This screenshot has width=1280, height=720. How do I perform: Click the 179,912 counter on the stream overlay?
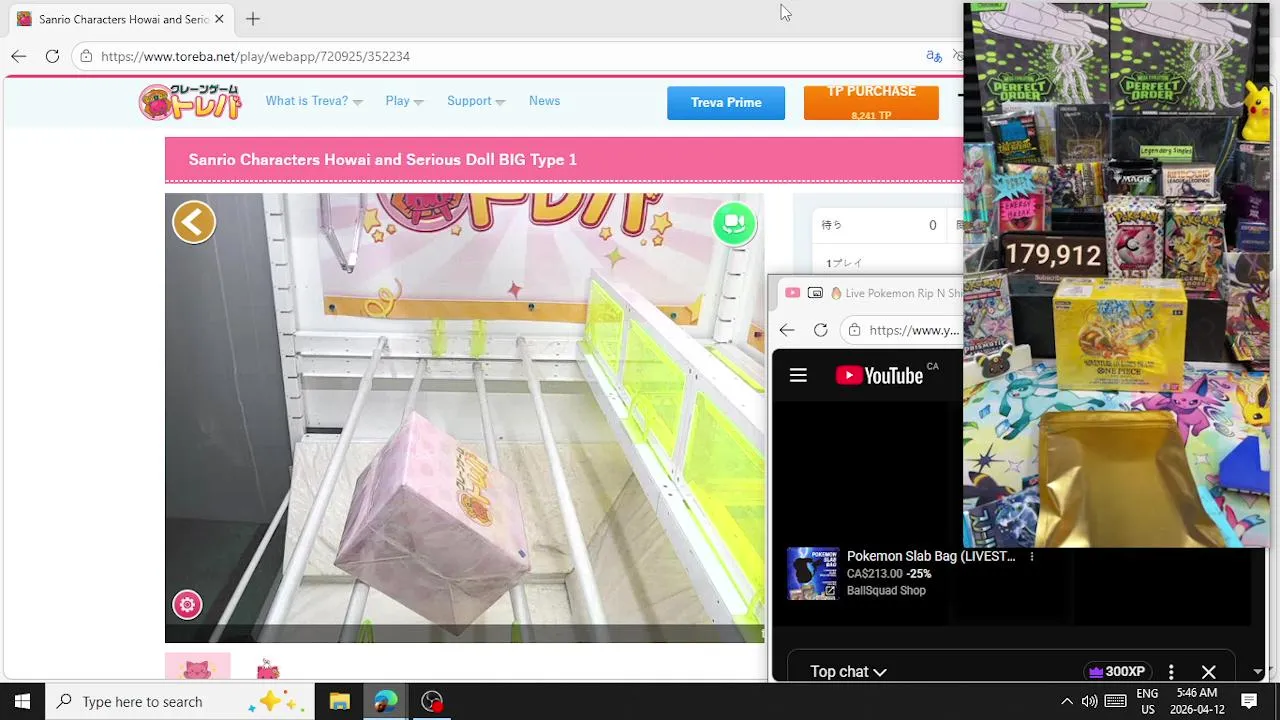tap(1053, 255)
